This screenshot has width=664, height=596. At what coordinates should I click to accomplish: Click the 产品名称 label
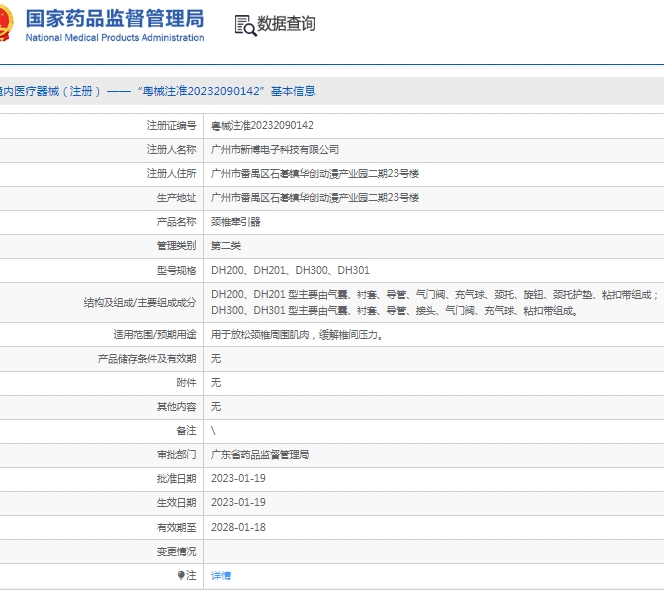tap(177, 222)
